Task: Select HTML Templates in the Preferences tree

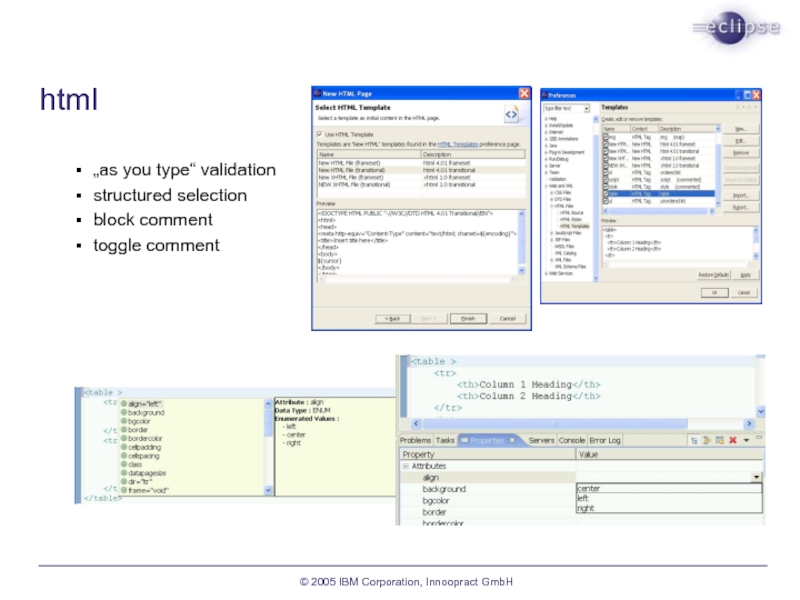Action: (x=574, y=226)
